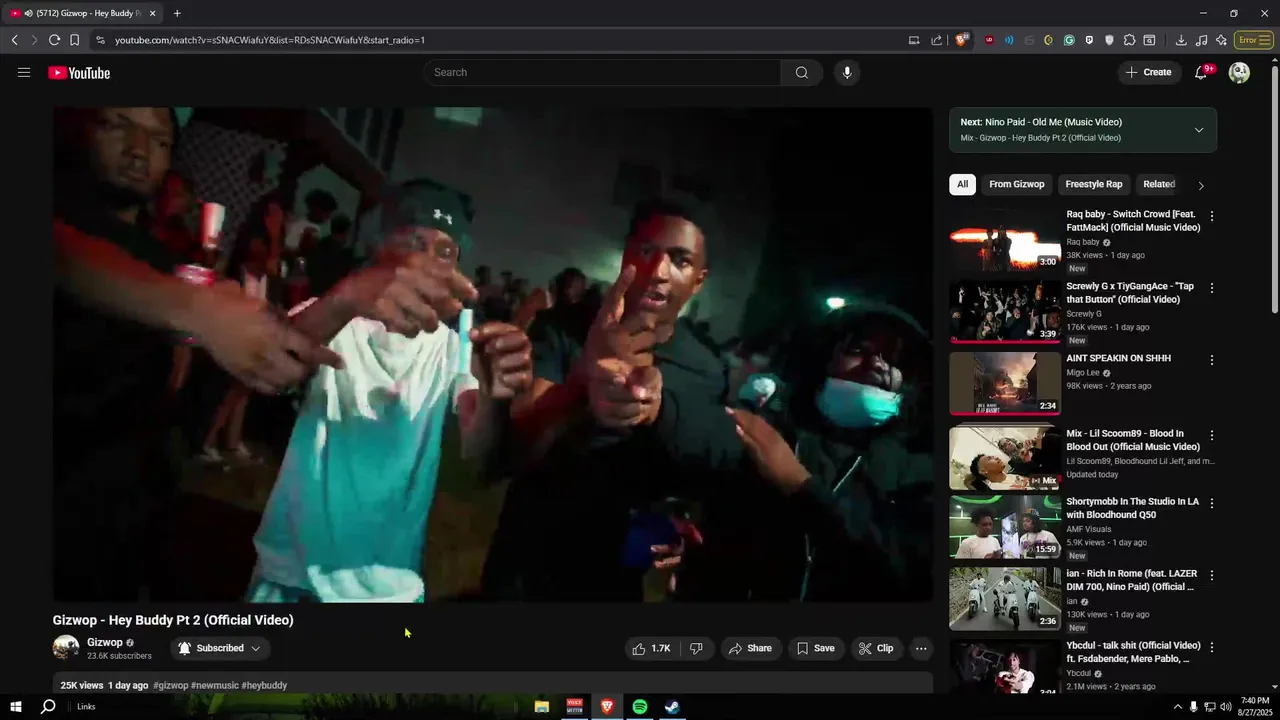Focus the YouTube search field

pyautogui.click(x=602, y=72)
